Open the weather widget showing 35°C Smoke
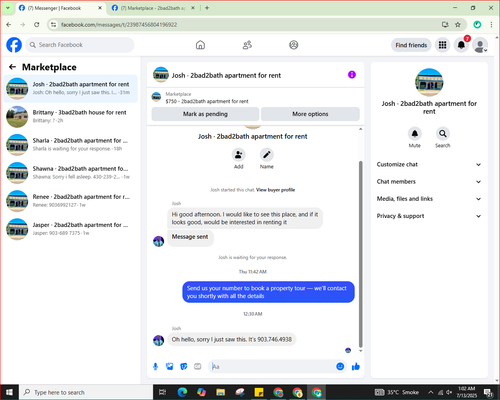Viewport: 500px width, 400px height. tap(397, 392)
